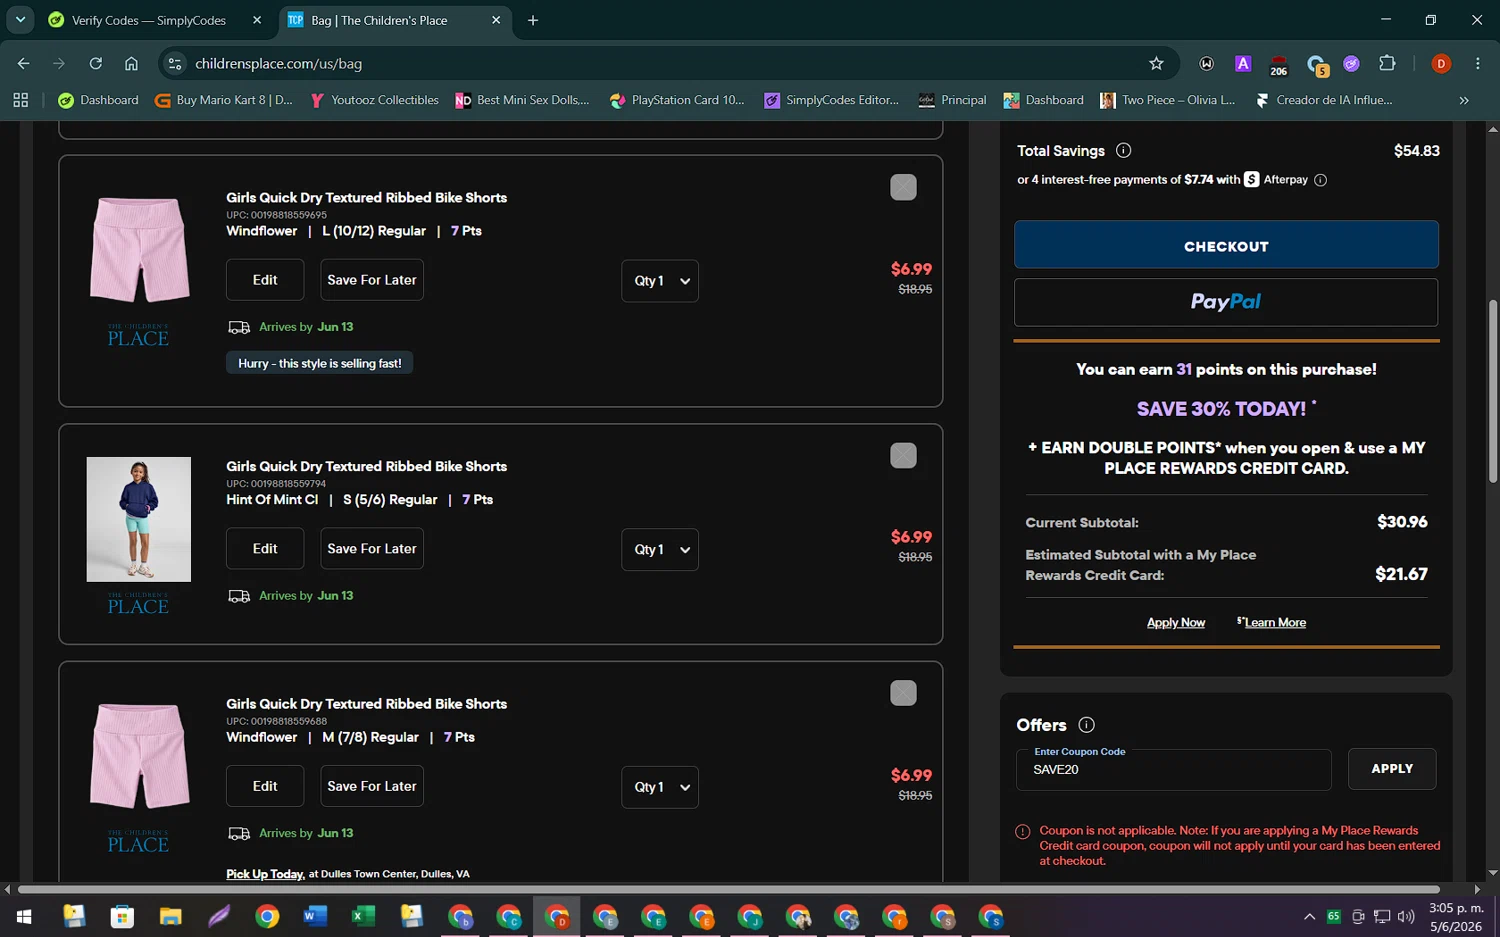Click the Apply Now link
This screenshot has height=937, width=1500.
1175,622
